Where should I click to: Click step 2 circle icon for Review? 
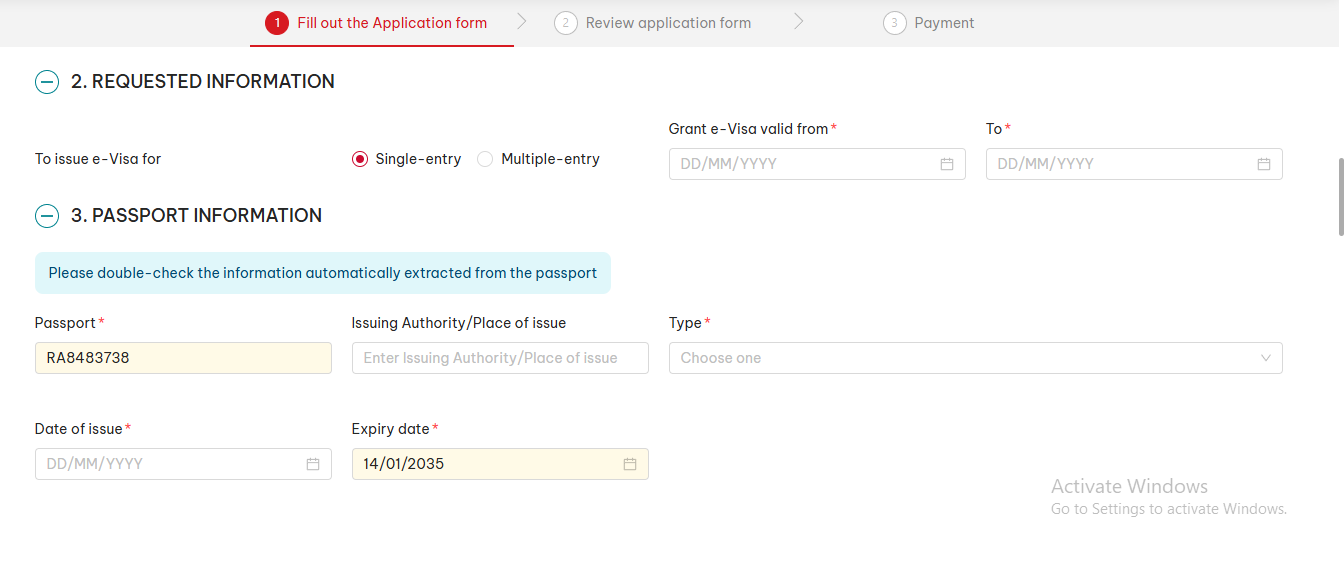(x=566, y=23)
